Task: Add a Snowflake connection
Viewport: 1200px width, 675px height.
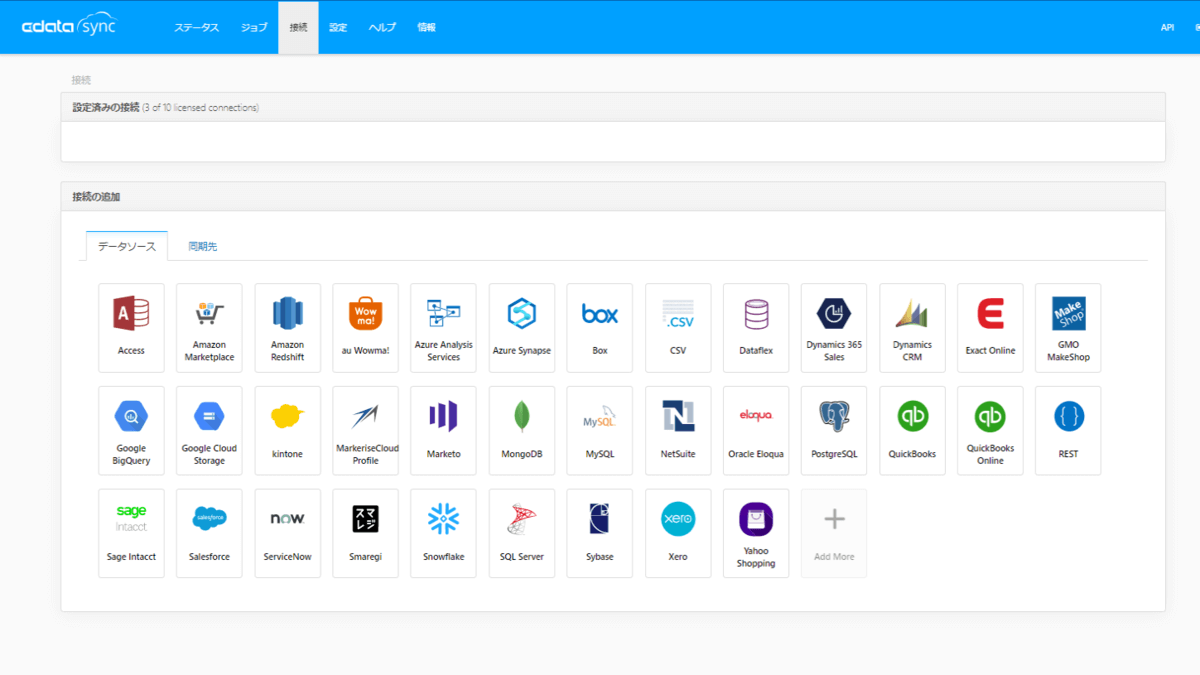Action: [x=443, y=533]
